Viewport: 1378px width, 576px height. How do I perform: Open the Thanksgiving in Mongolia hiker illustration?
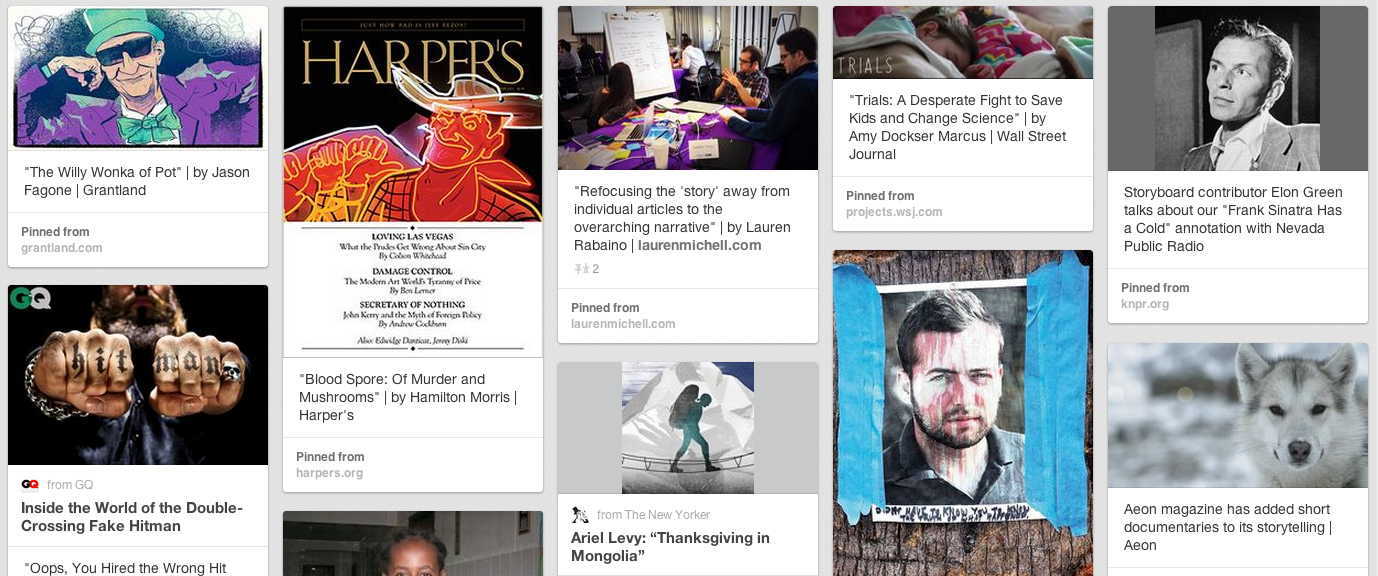(x=688, y=428)
